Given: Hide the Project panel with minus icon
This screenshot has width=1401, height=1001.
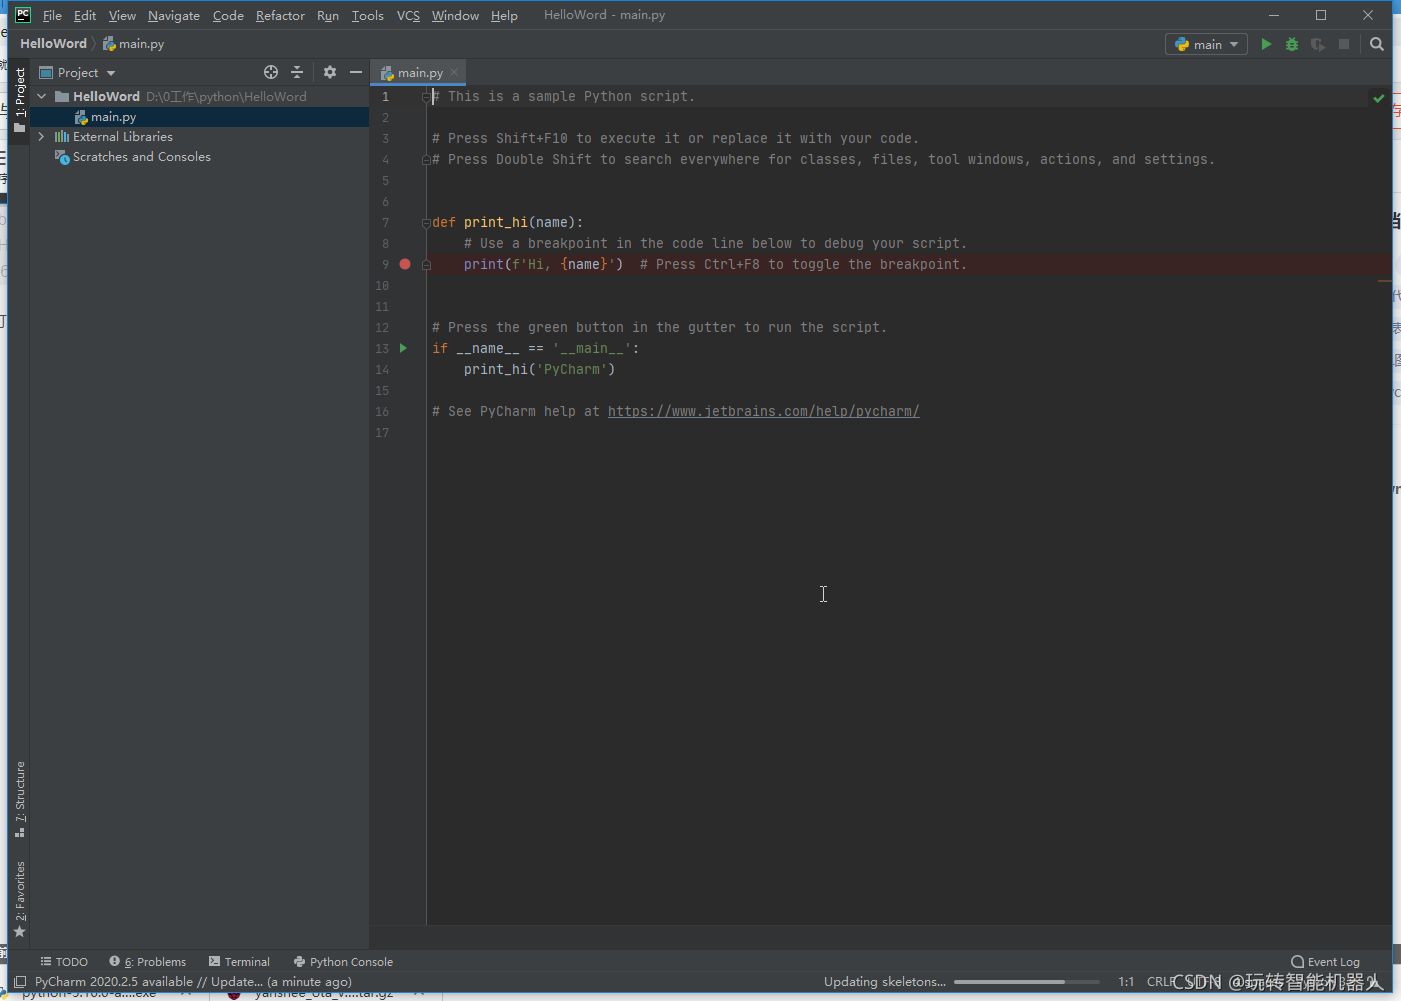Looking at the screenshot, I should tap(356, 72).
